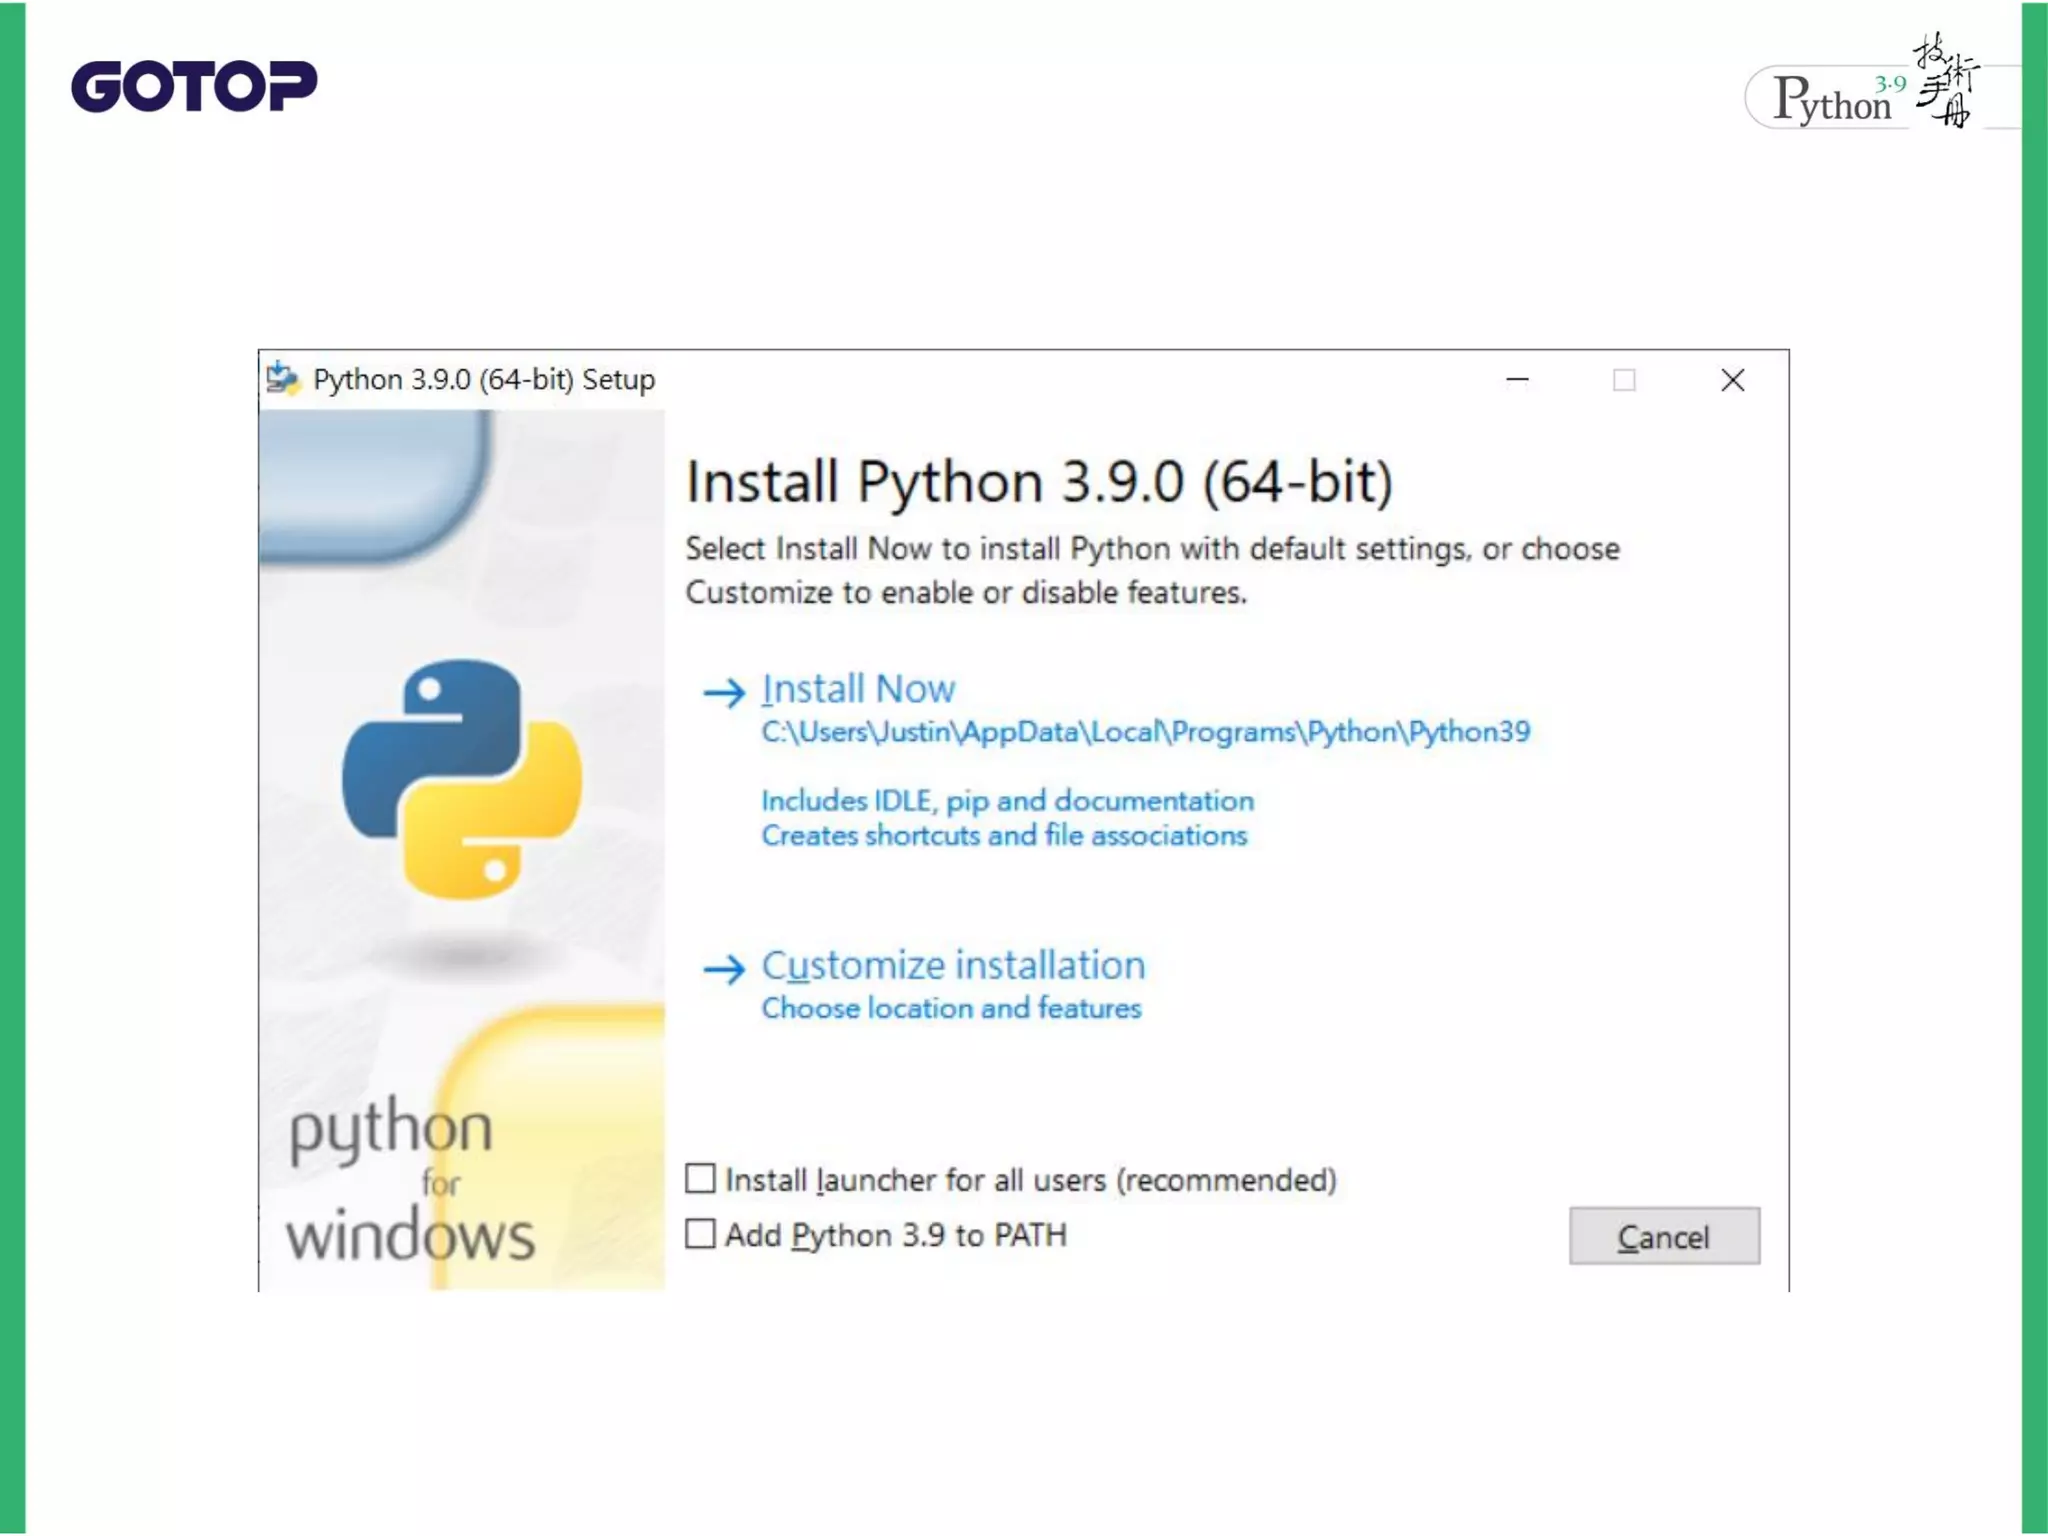Click Choose location and features text

[951, 1008]
